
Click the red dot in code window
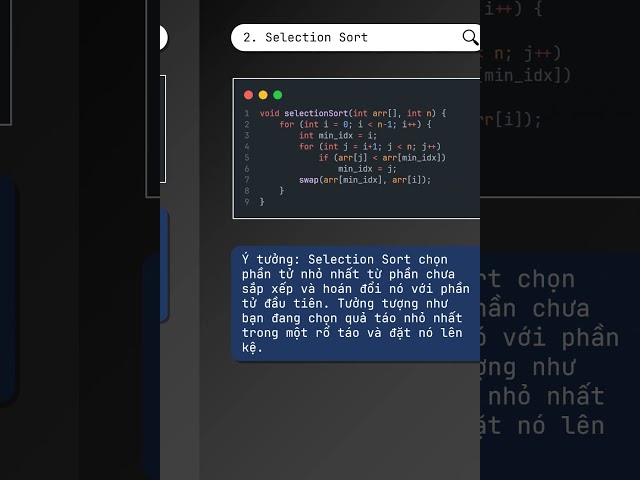pos(248,95)
